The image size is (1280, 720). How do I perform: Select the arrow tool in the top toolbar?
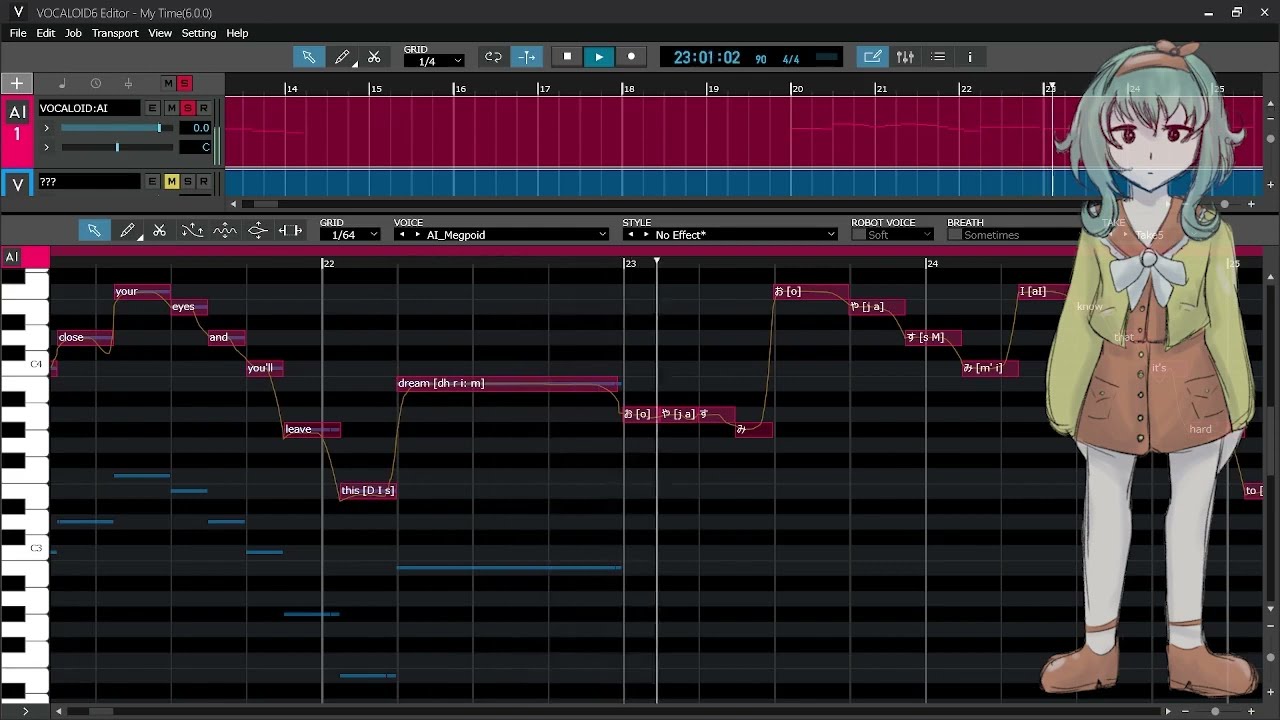(309, 57)
